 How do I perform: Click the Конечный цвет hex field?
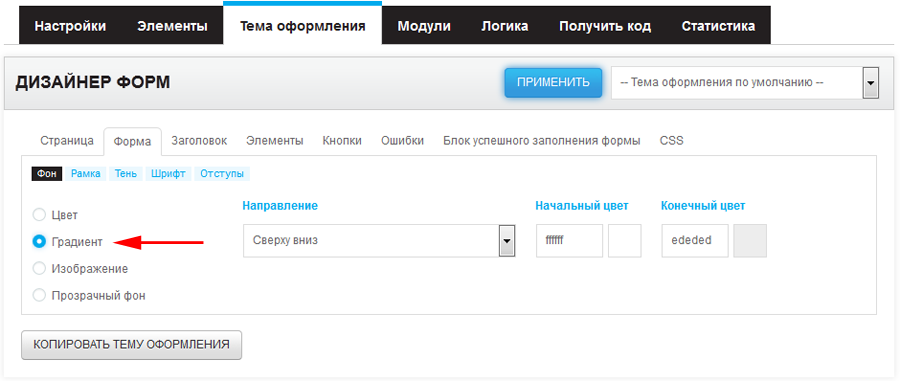pos(695,240)
